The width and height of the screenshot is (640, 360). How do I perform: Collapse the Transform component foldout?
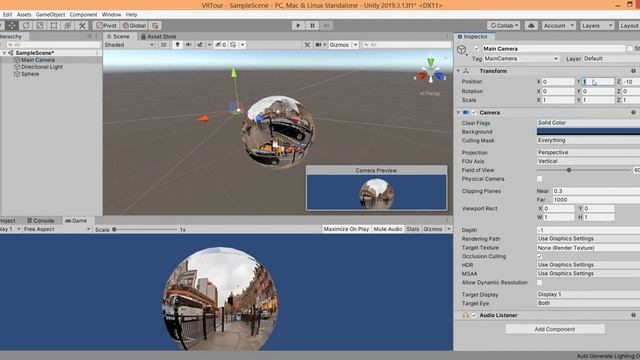[x=458, y=71]
